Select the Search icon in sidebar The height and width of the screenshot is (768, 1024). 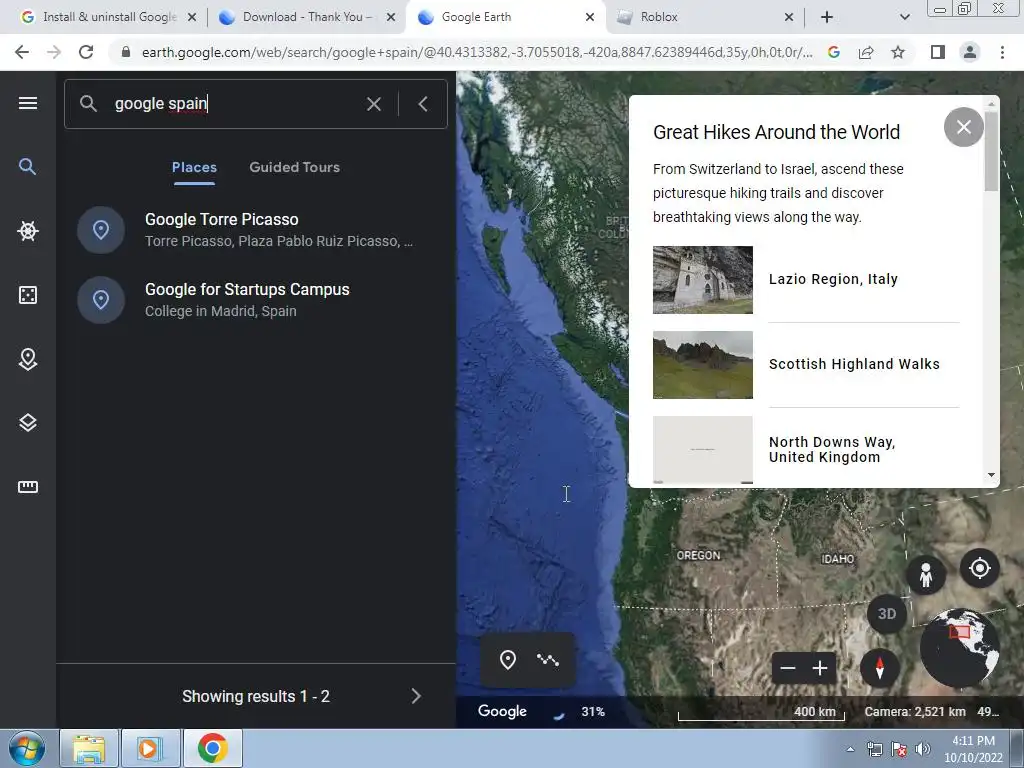27,167
